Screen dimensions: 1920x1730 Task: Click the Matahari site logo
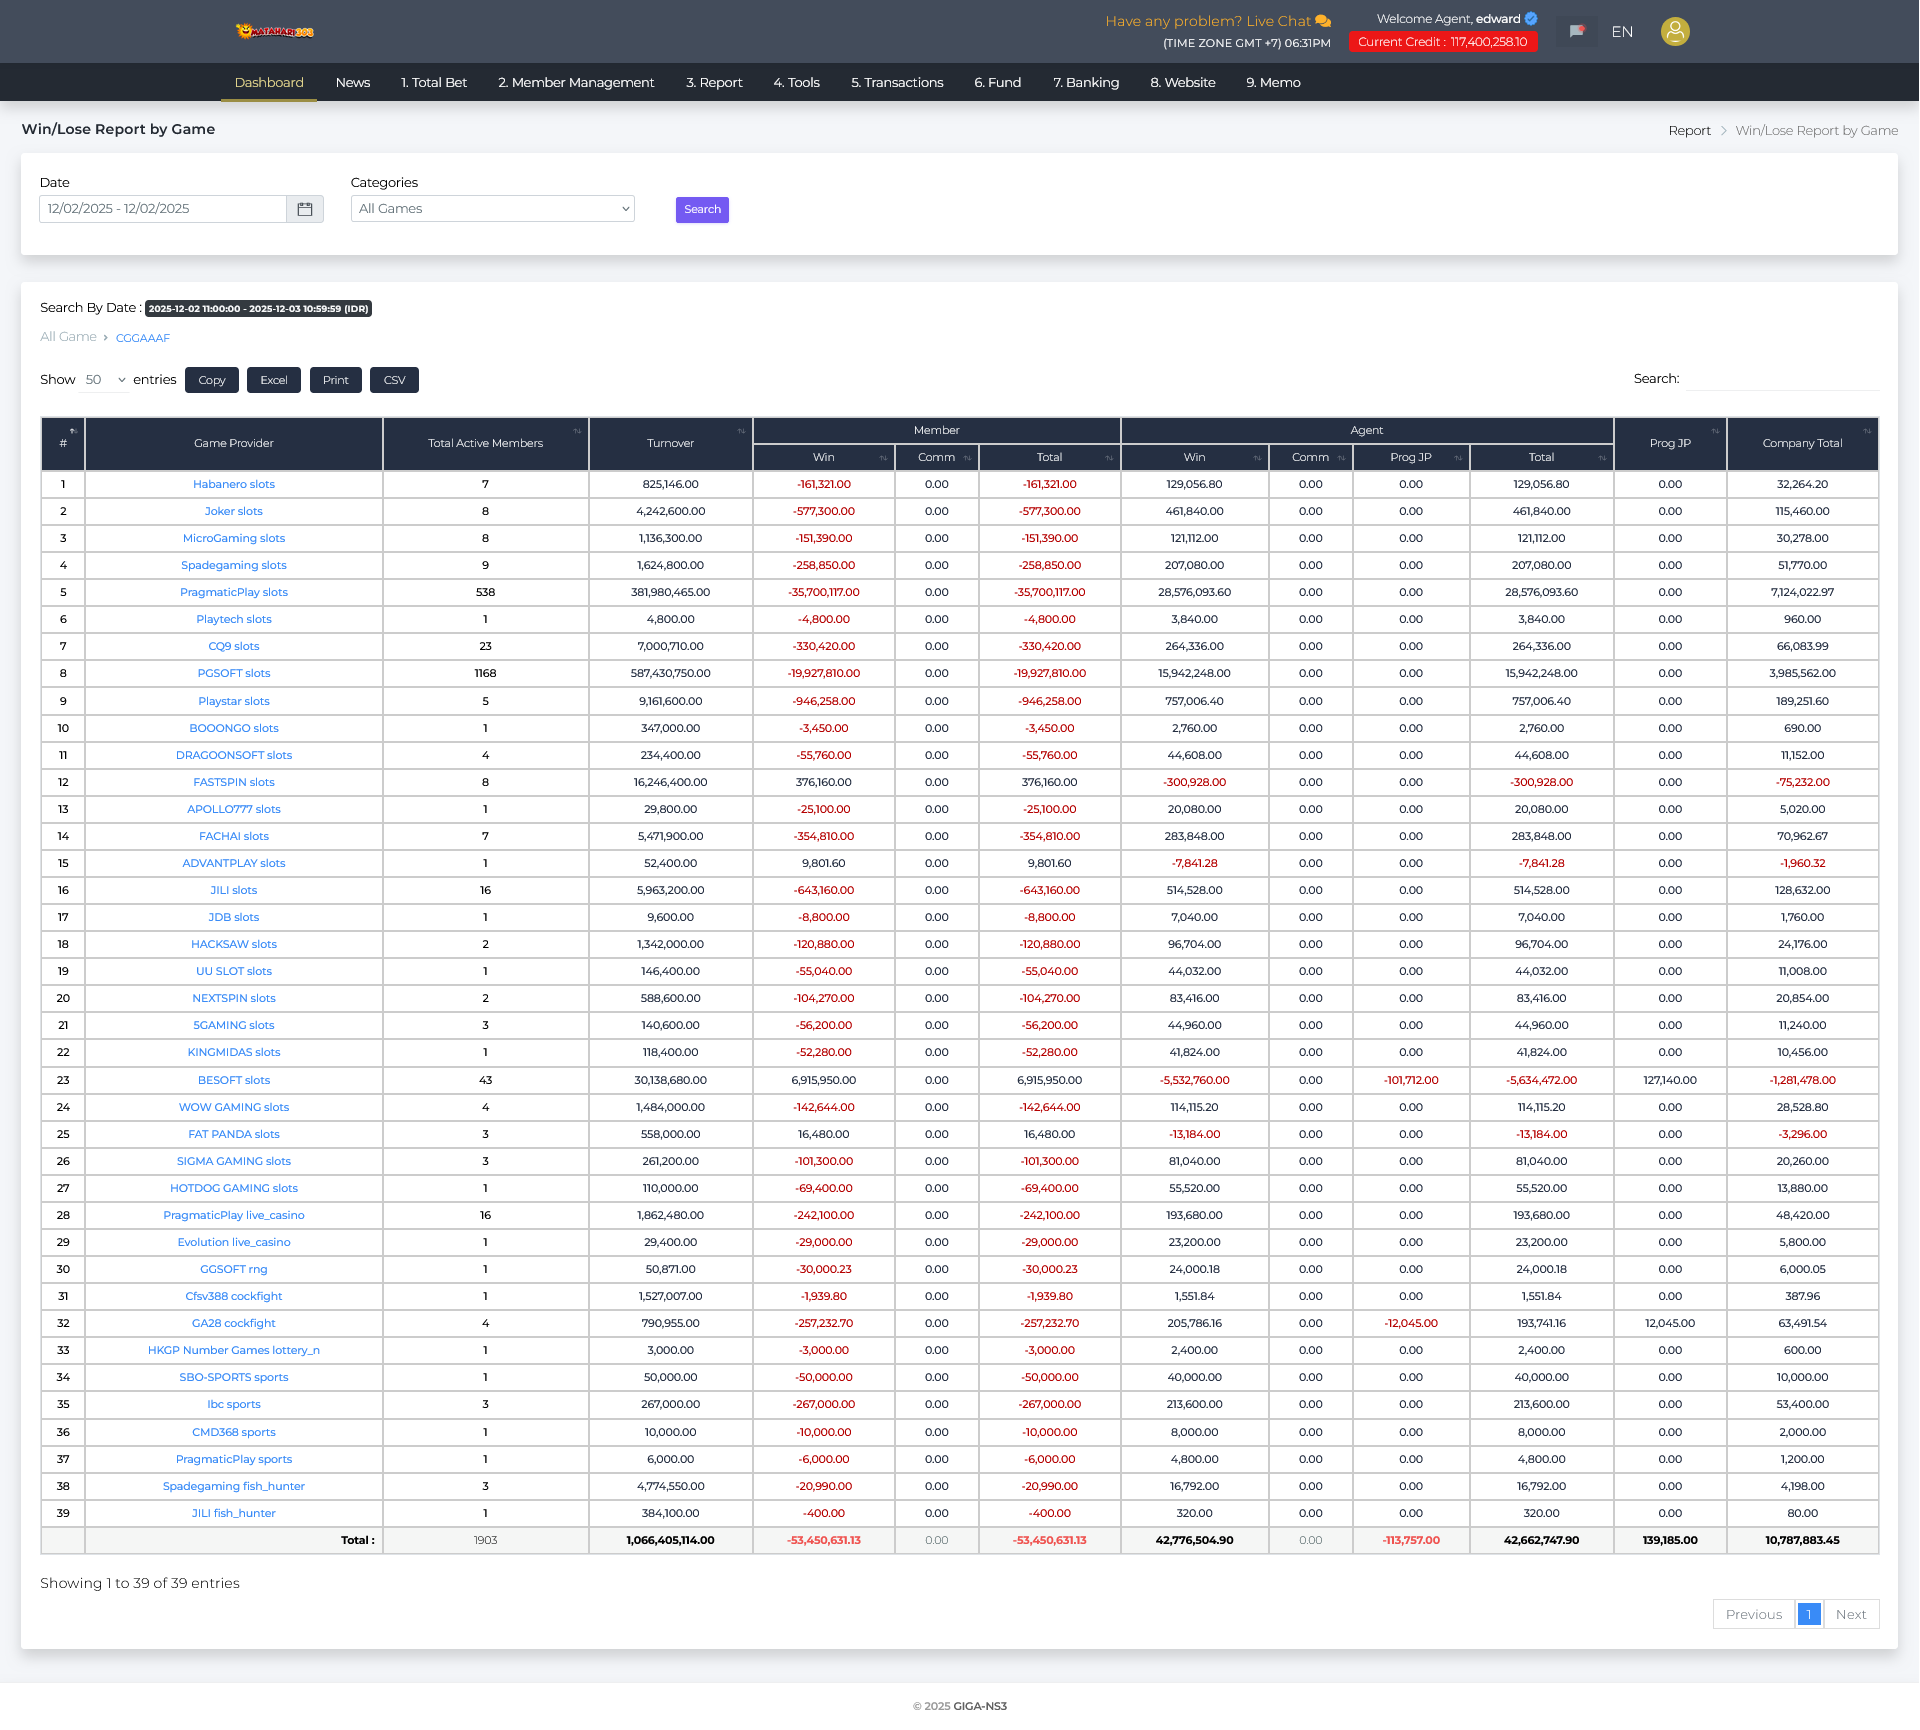pyautogui.click(x=275, y=32)
